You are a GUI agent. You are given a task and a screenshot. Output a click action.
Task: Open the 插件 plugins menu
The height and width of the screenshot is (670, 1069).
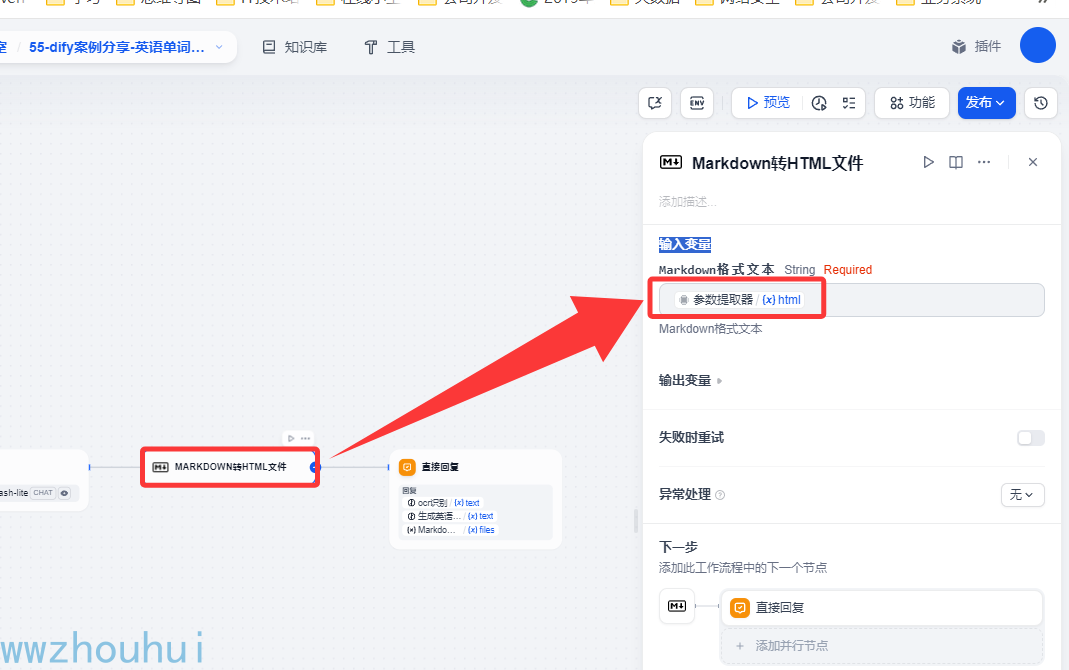[x=976, y=46]
